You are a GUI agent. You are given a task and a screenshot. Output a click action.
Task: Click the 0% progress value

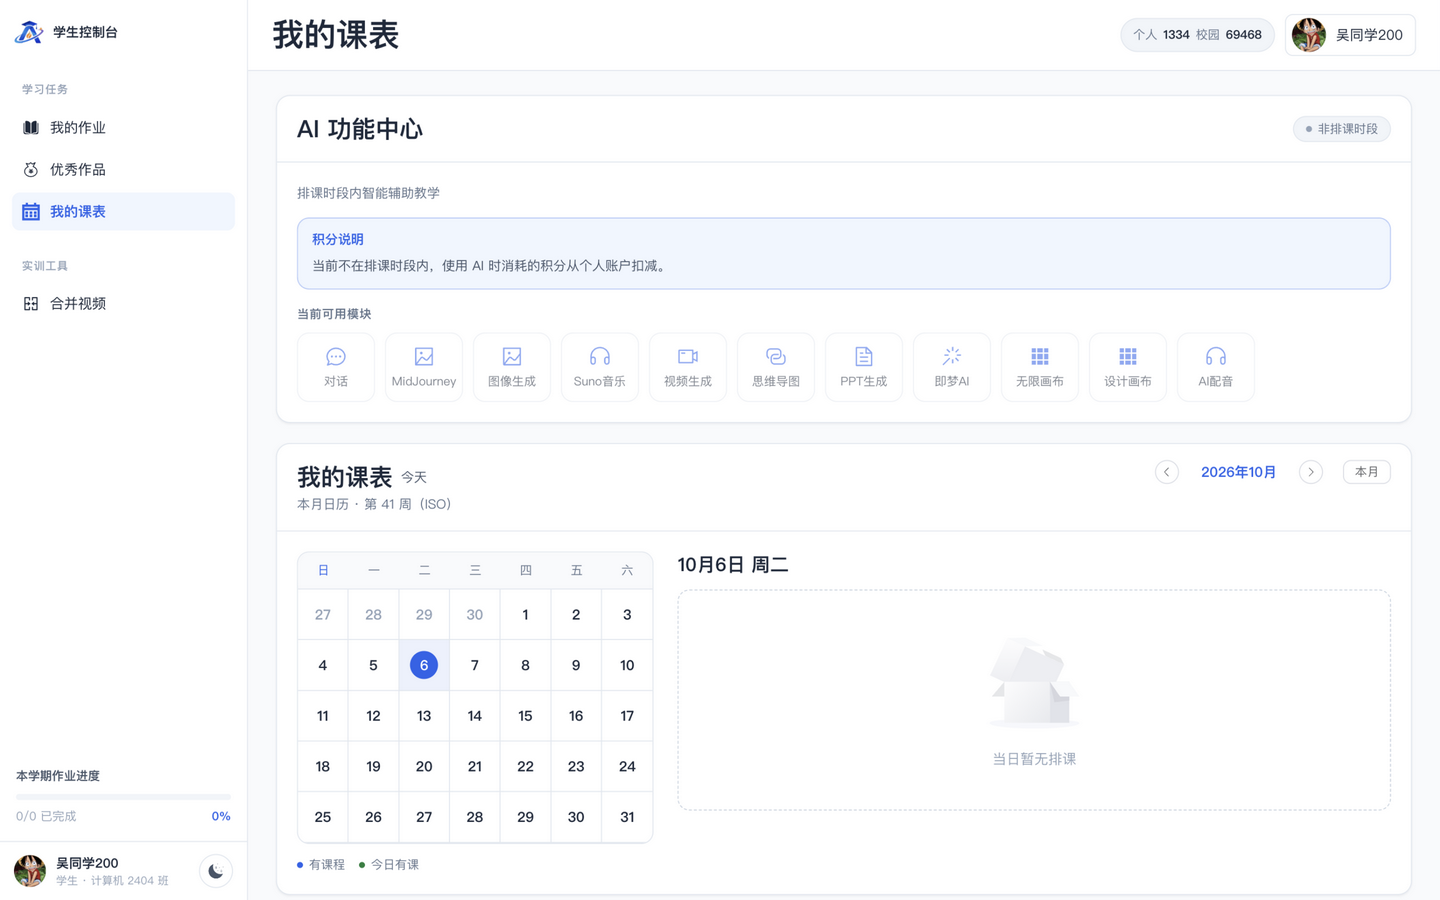click(x=221, y=817)
